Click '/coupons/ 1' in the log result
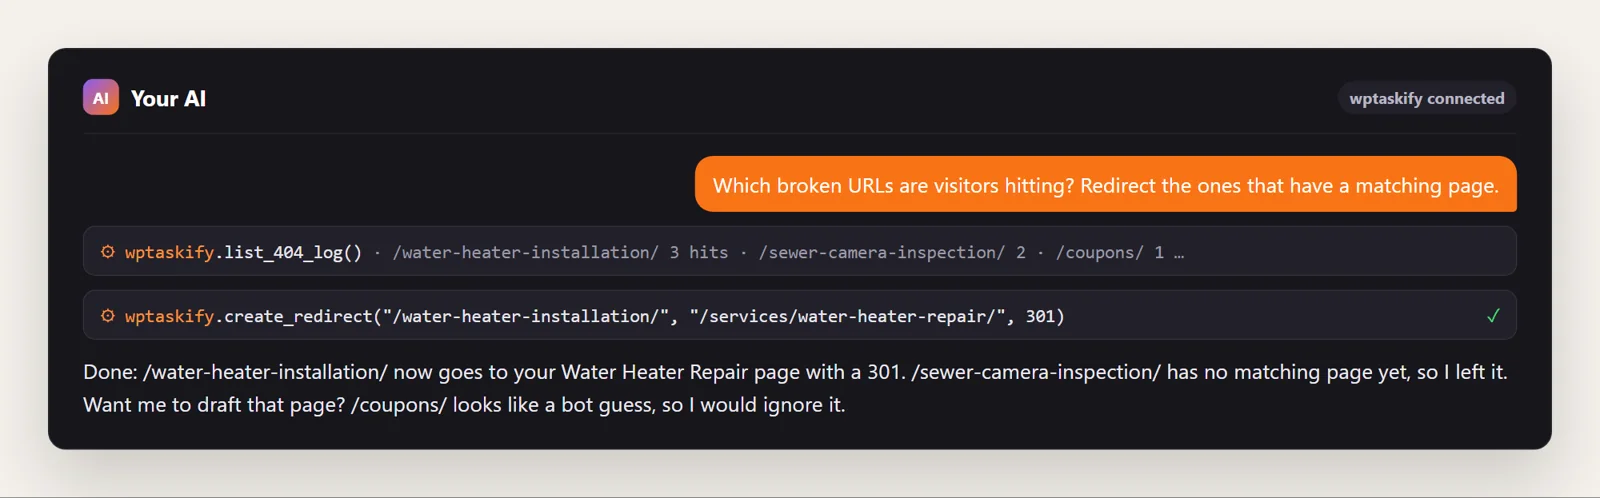This screenshot has height=498, width=1600. point(1110,252)
